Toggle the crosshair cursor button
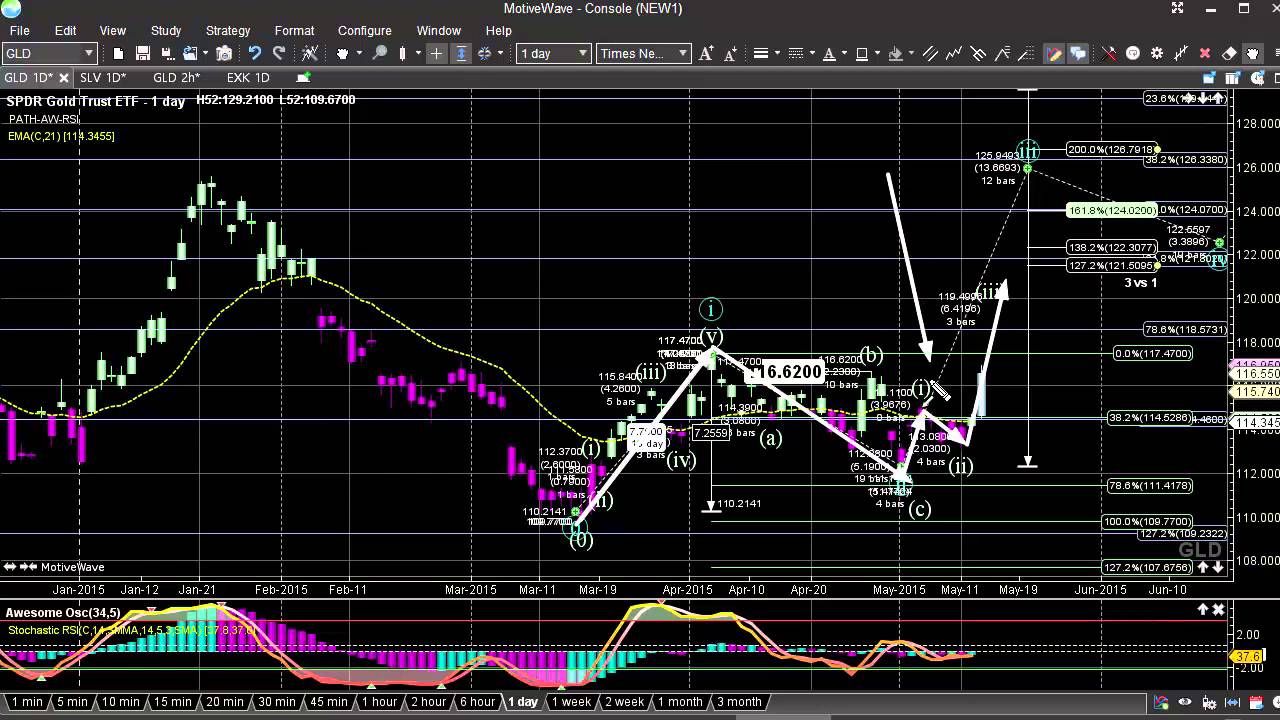 [436, 53]
